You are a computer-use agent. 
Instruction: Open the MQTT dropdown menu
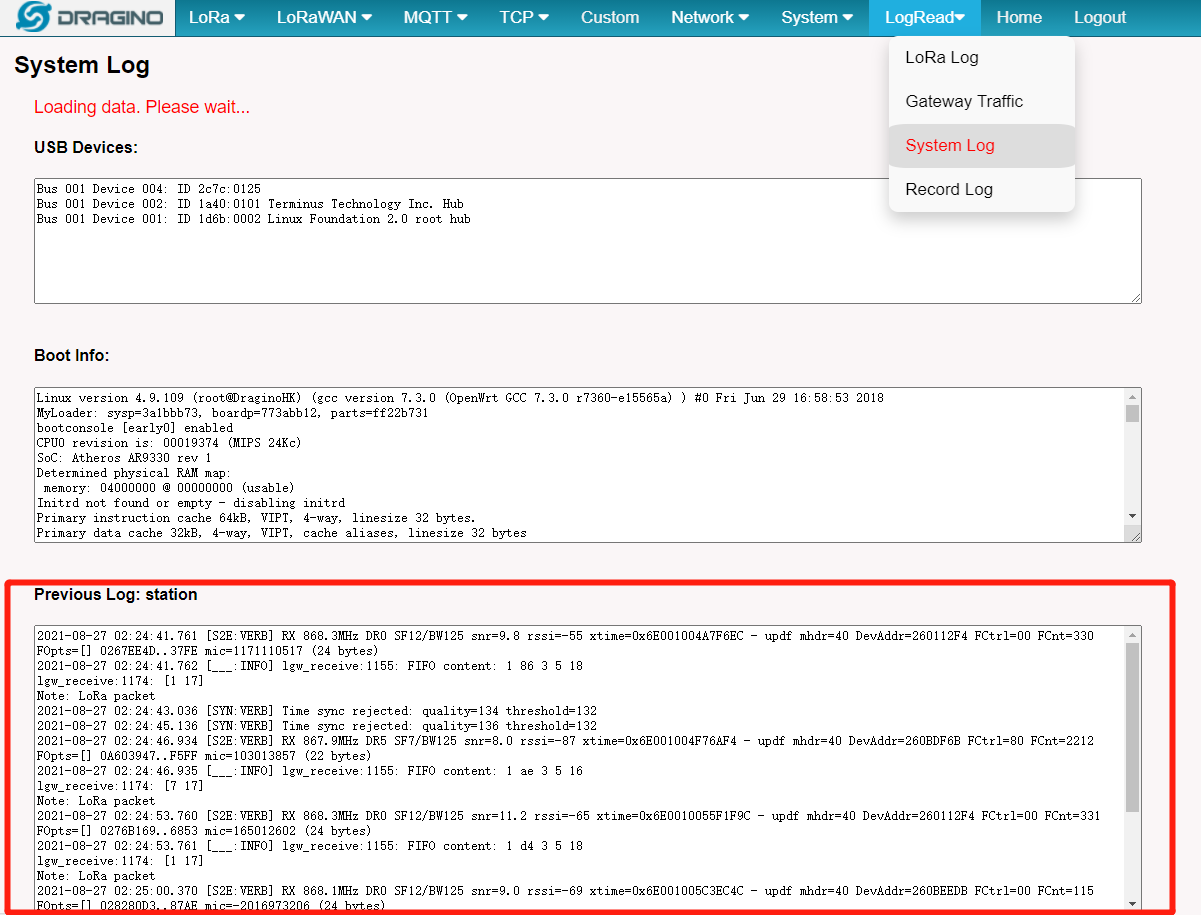tap(435, 17)
